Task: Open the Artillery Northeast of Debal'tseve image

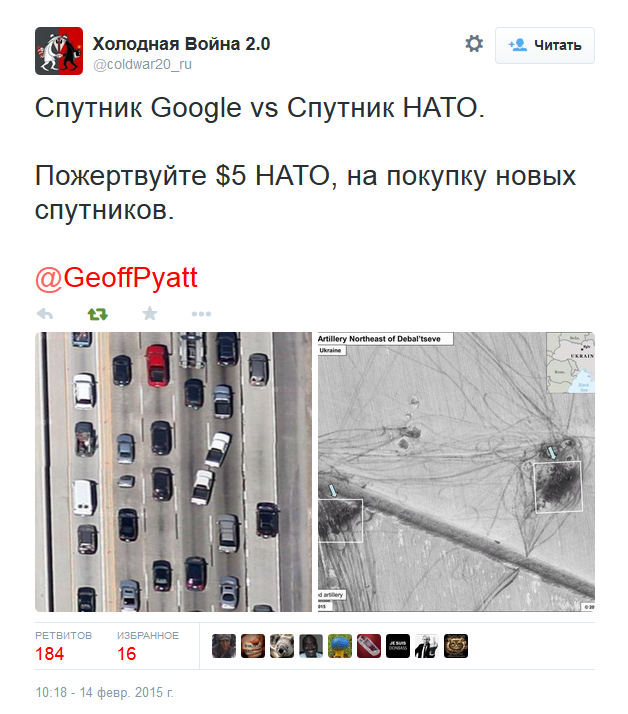Action: (456, 472)
